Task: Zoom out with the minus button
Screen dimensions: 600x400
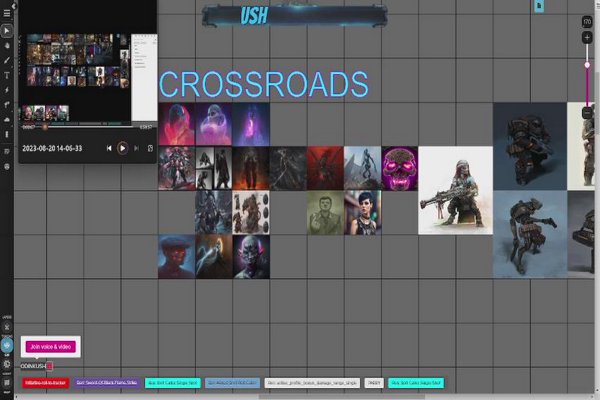Action: pos(587,113)
